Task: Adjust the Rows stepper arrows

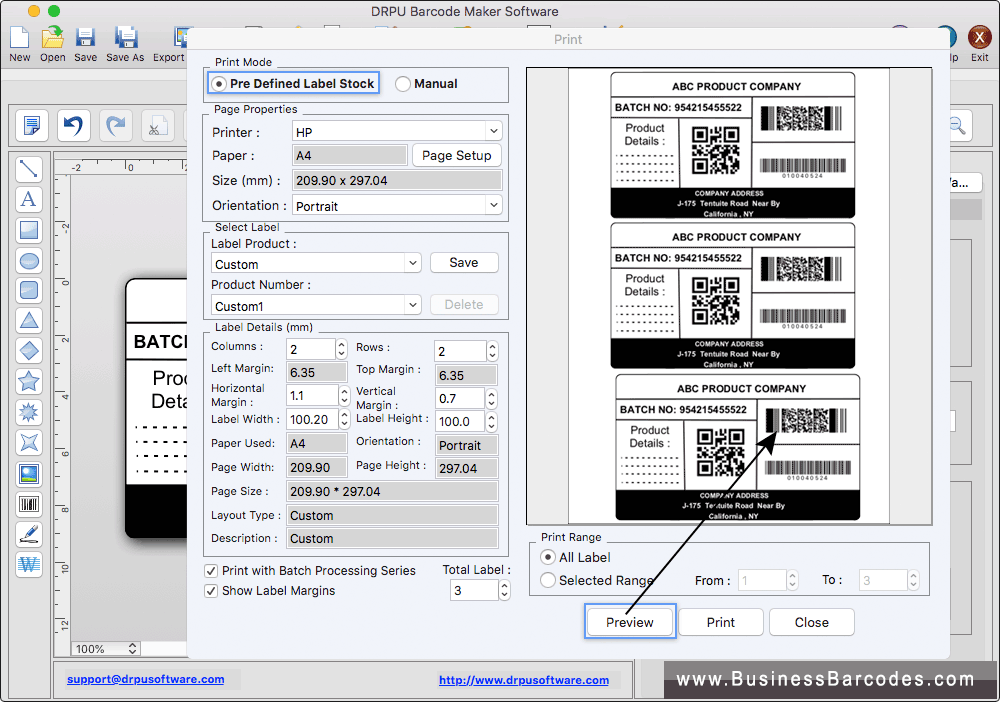Action: (492, 351)
